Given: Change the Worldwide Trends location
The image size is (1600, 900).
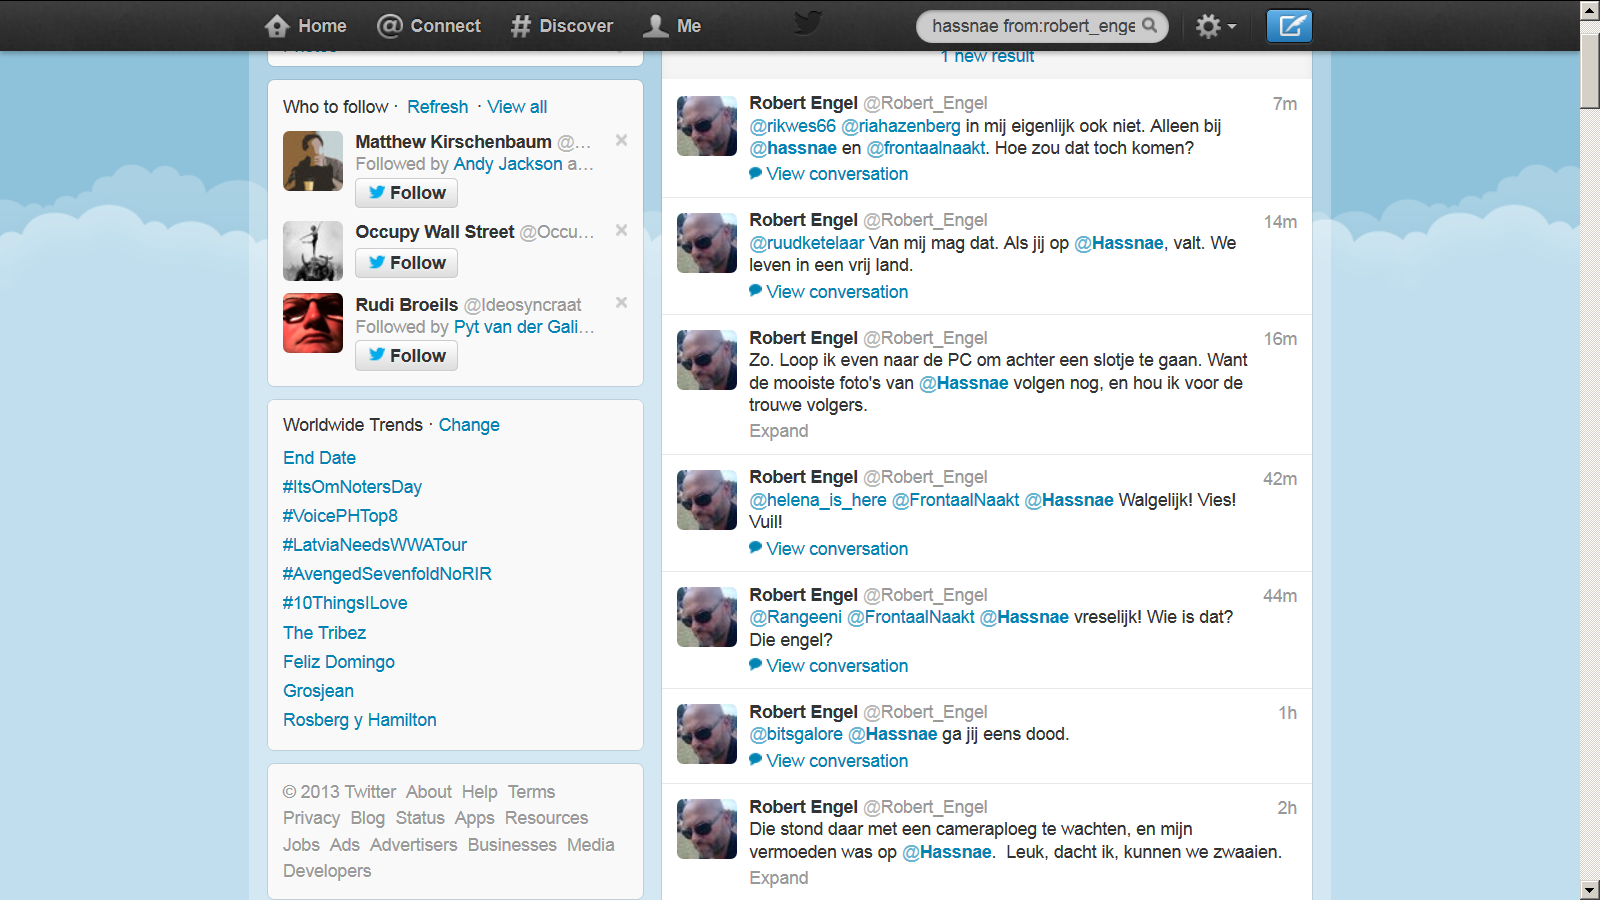Looking at the screenshot, I should [469, 425].
